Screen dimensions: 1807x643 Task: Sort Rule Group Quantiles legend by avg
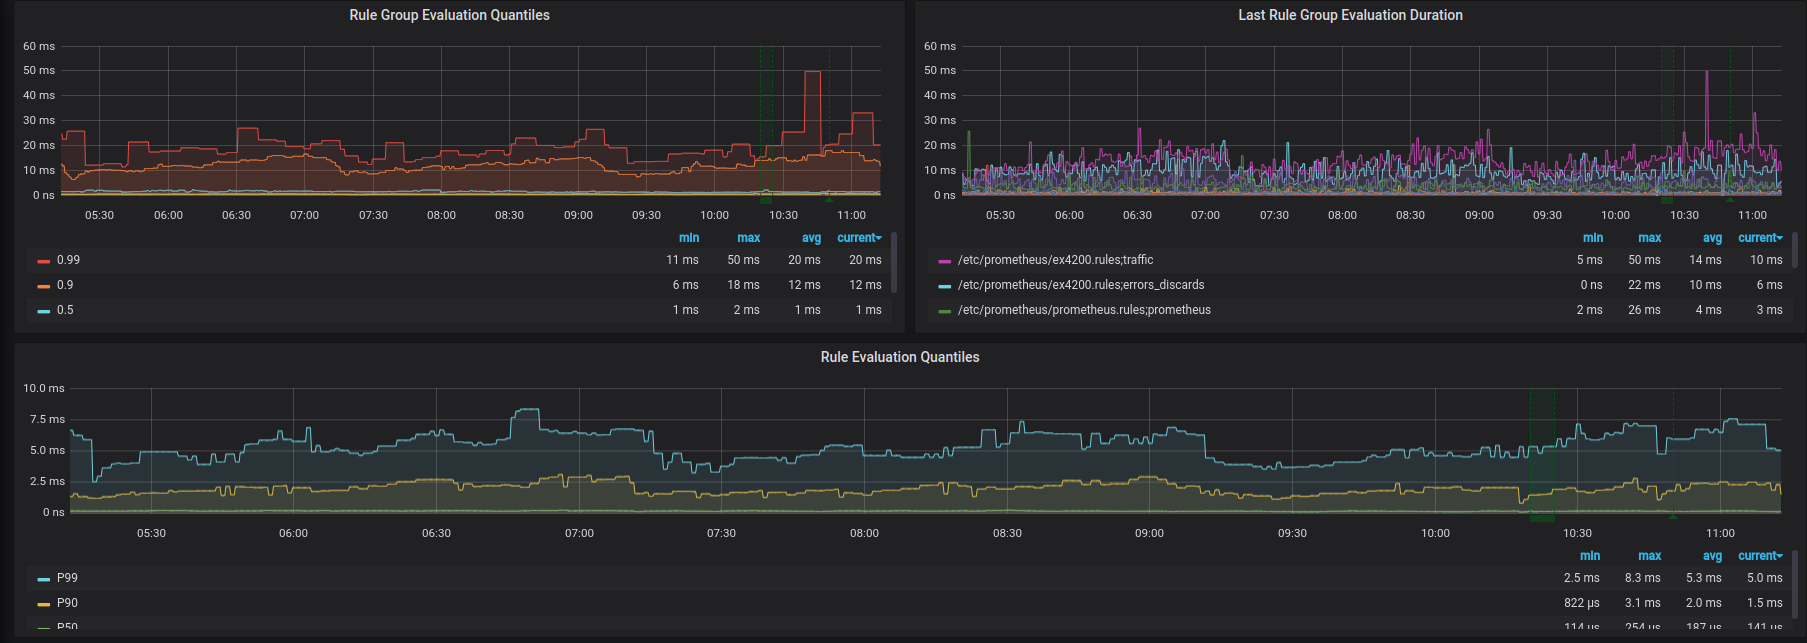click(811, 238)
